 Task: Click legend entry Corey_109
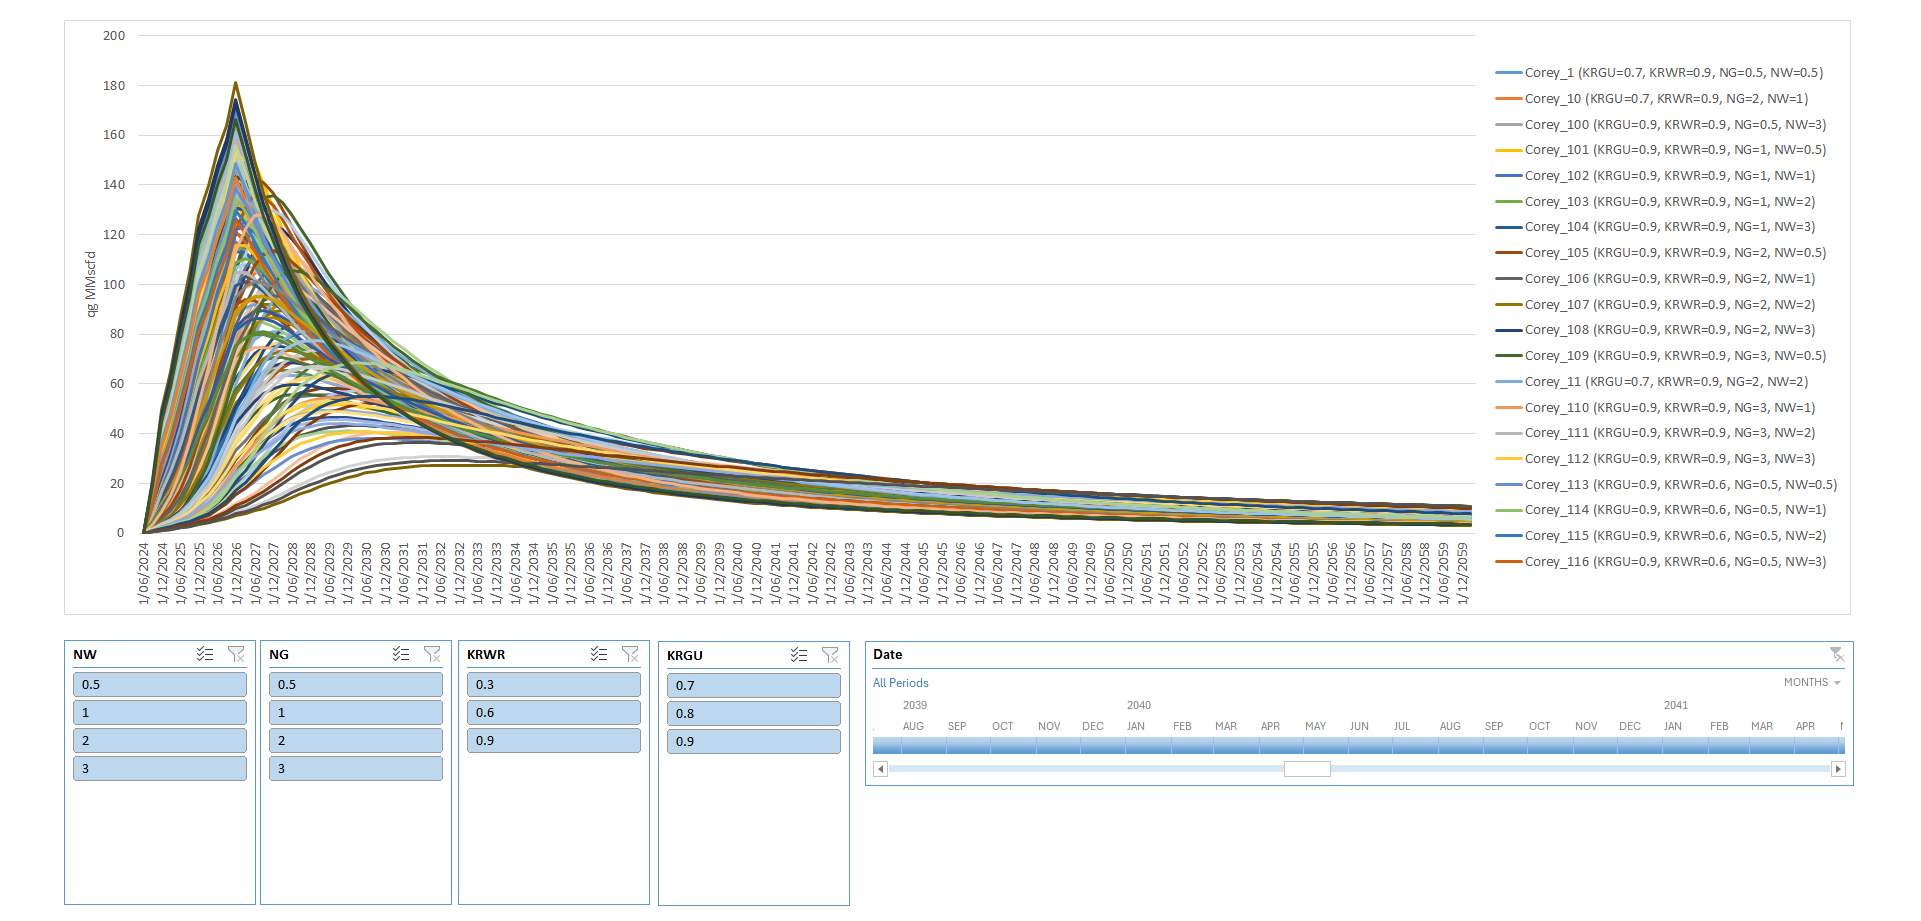pos(1661,356)
